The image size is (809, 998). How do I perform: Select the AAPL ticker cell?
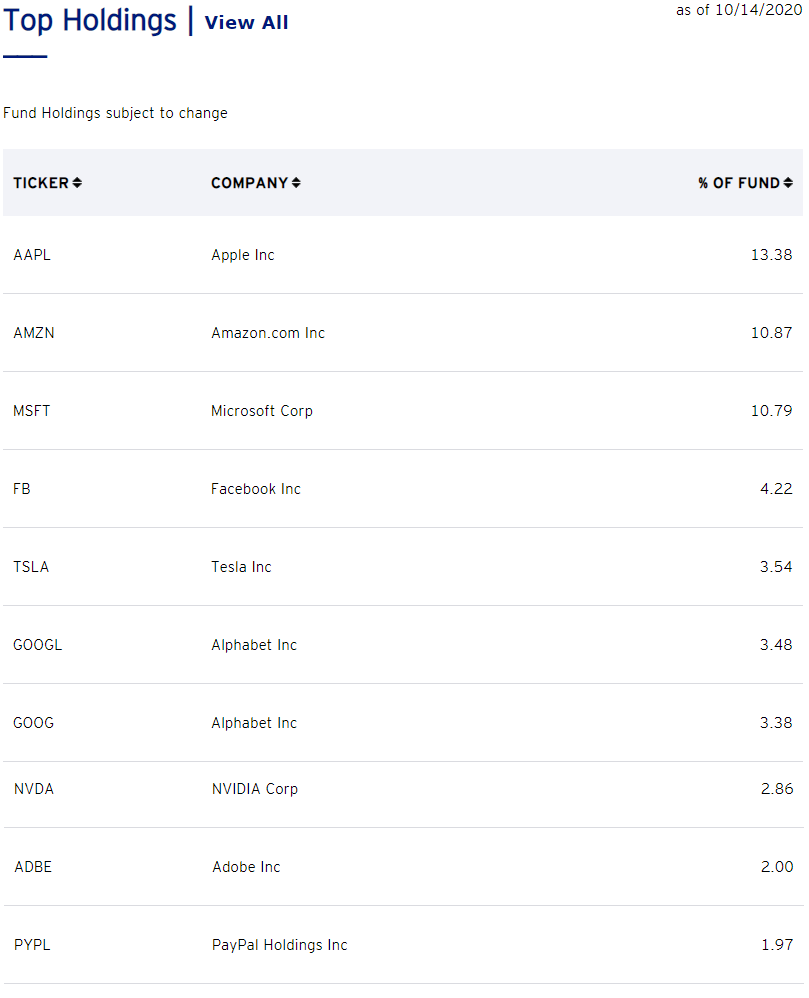32,255
